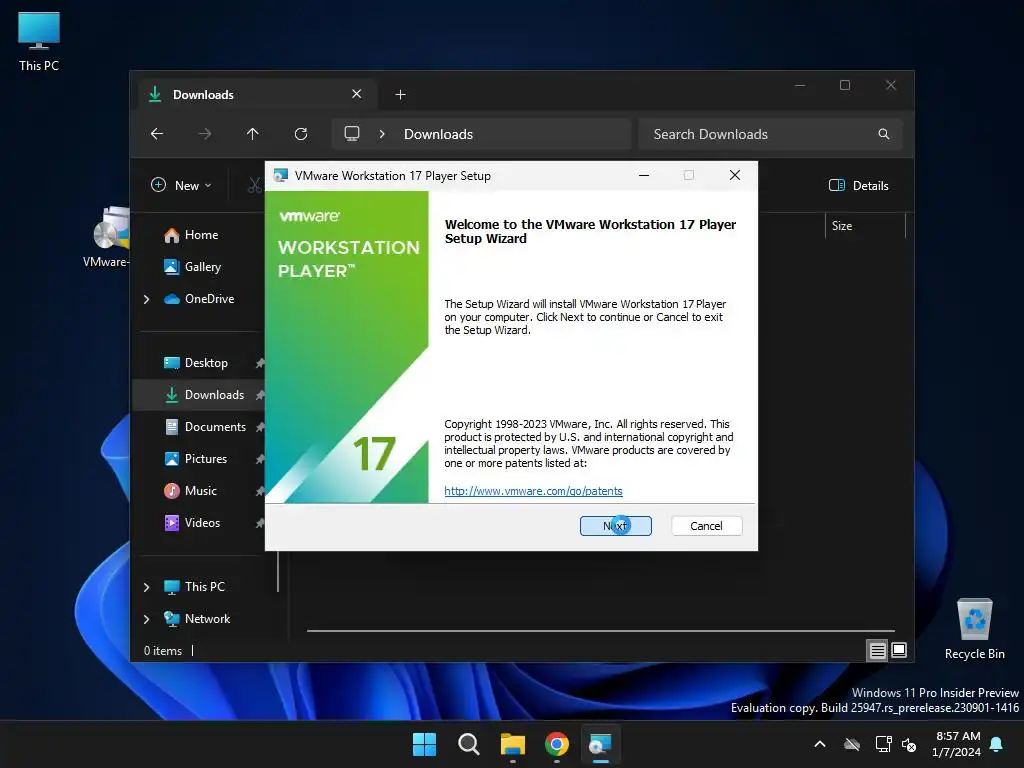The image size is (1024, 768).
Task: Open Gallery in the navigation pane
Action: (x=202, y=267)
